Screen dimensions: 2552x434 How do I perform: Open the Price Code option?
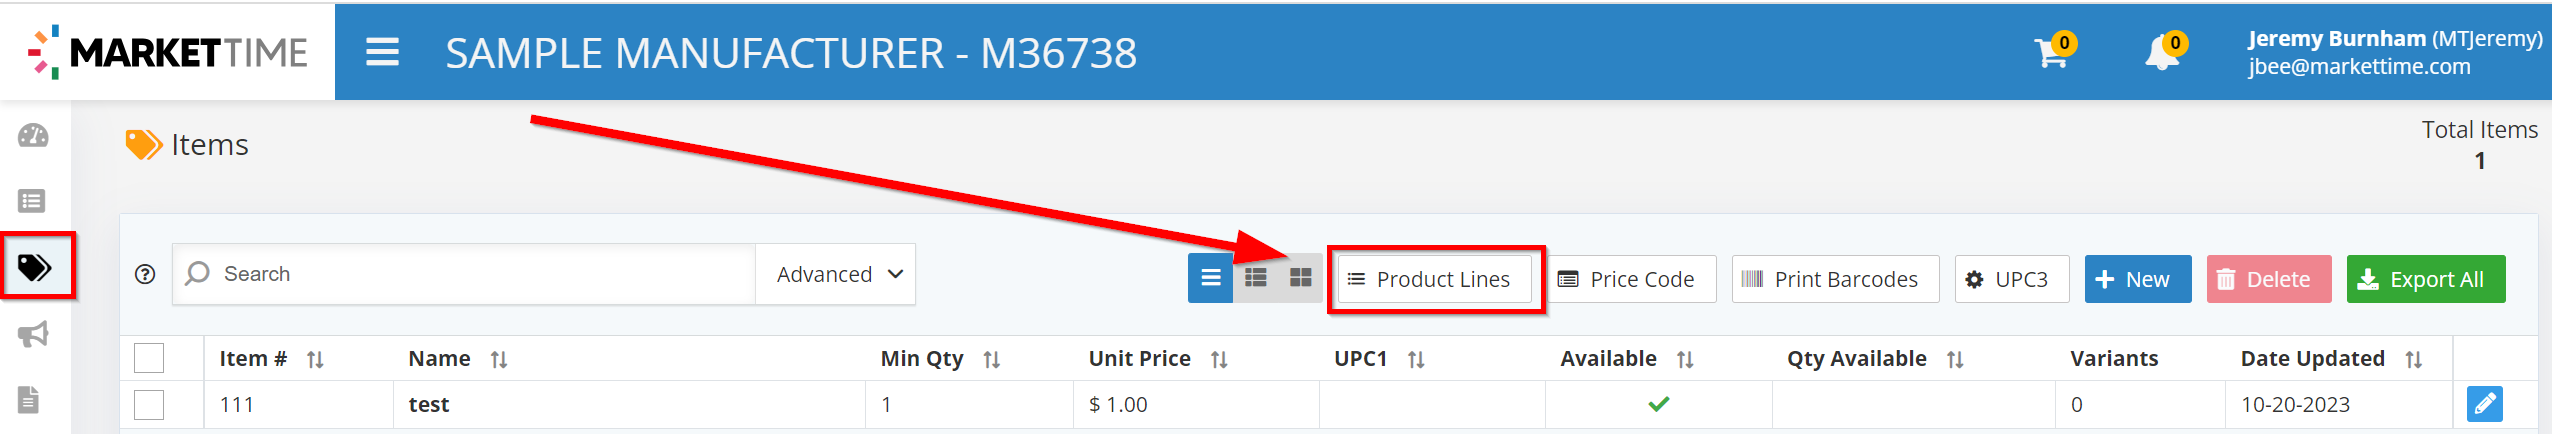(x=1627, y=279)
